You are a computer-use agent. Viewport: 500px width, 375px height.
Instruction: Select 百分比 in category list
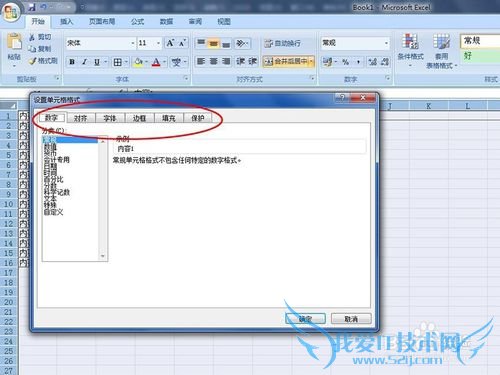coord(53,179)
